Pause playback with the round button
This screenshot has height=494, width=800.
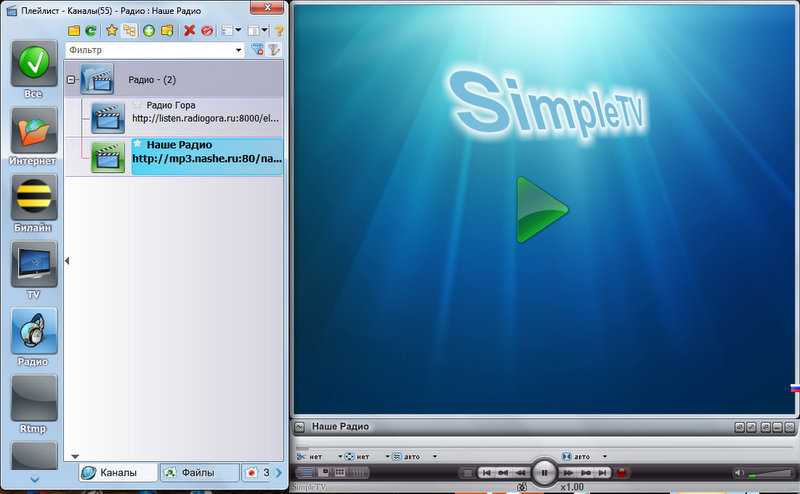tap(544, 473)
